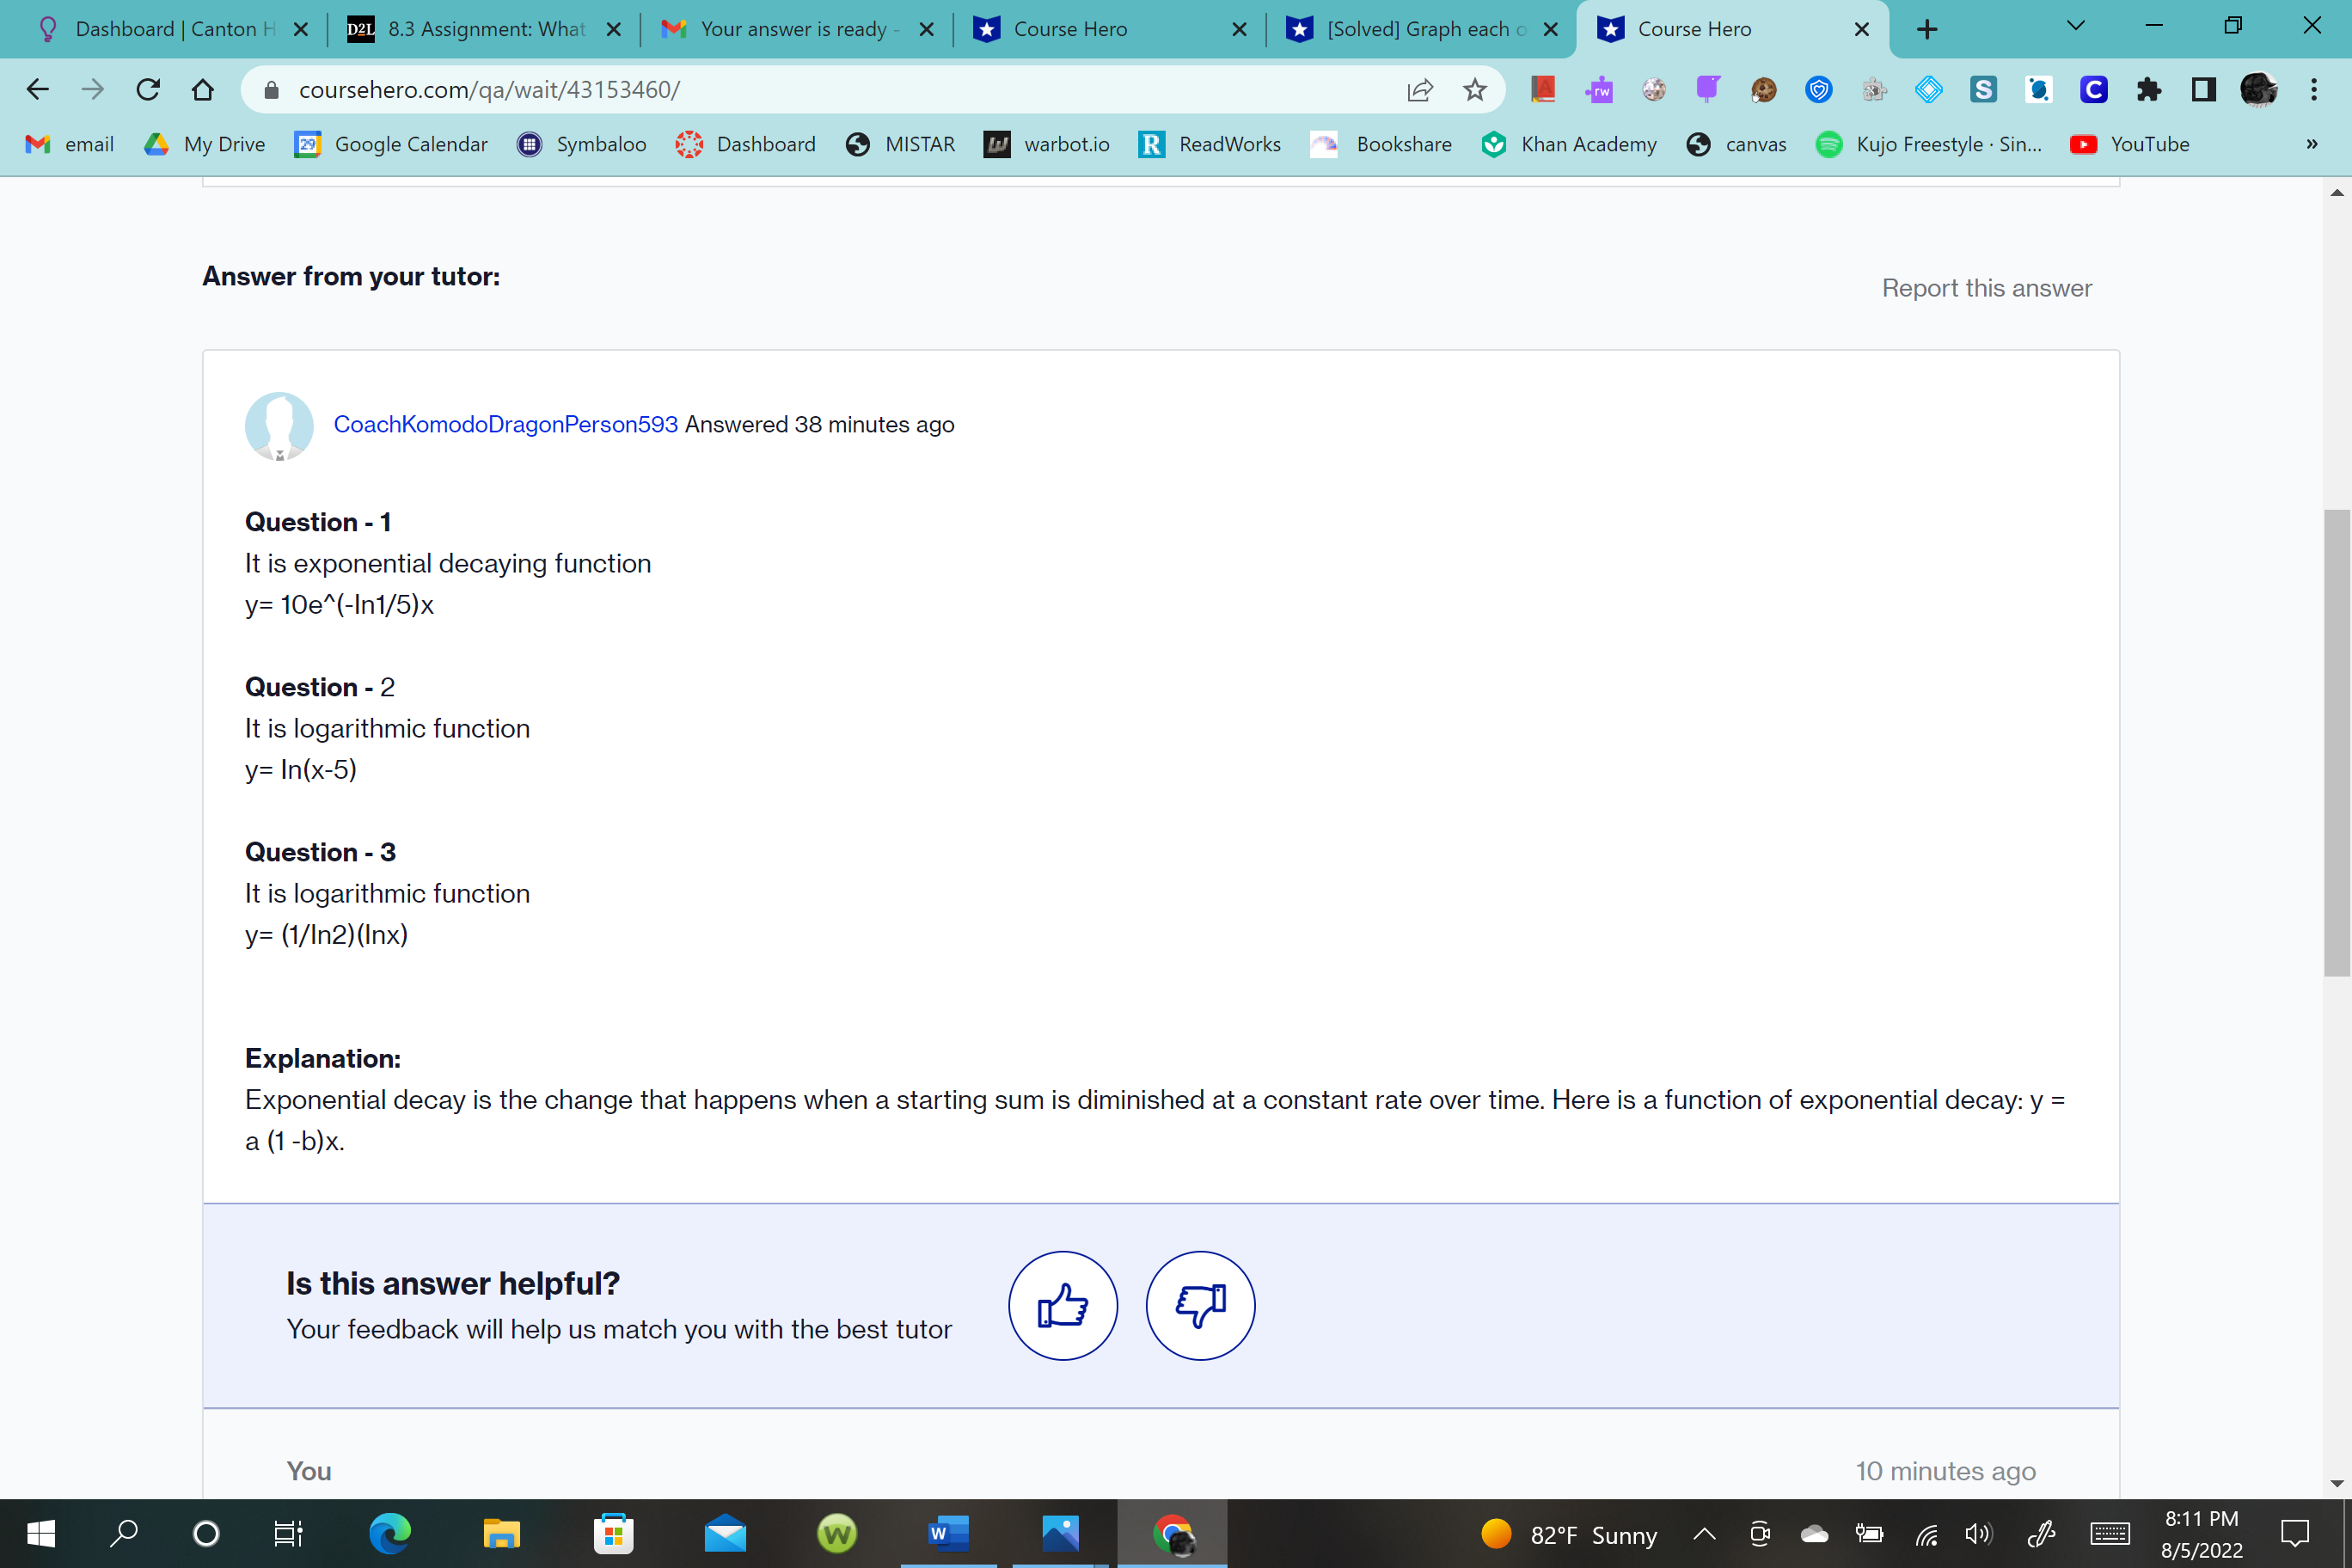Click the page vertical scrollbar thumb
Screen dimensions: 2352x1568
point(2337,741)
